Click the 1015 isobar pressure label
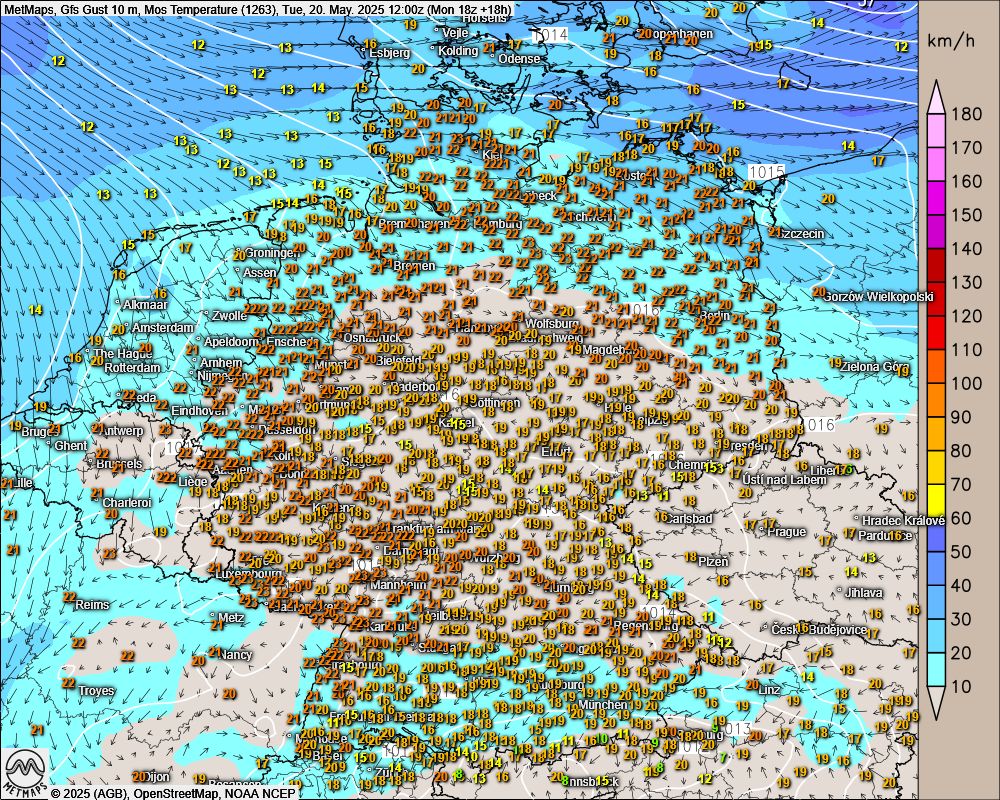The width and height of the screenshot is (1000, 800). pos(765,172)
